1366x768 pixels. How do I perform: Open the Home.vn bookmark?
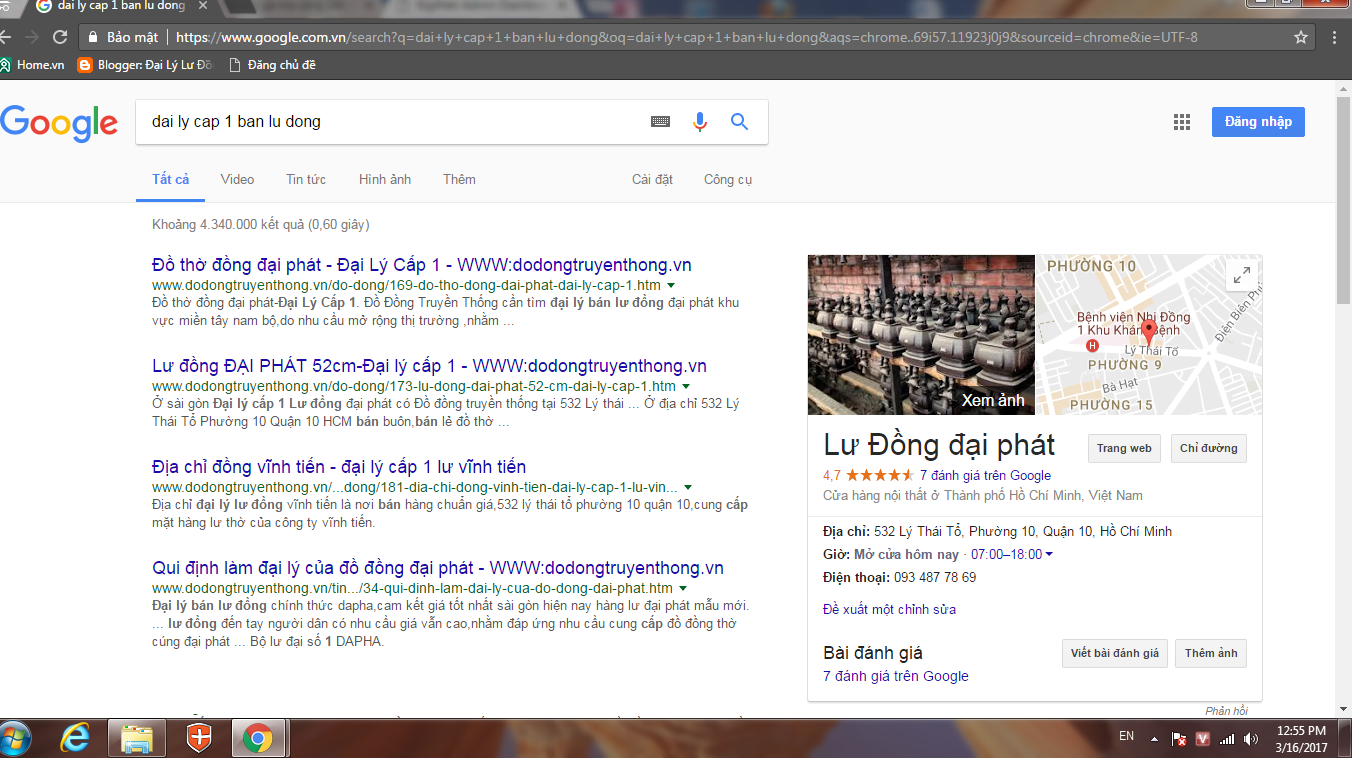tap(33, 65)
